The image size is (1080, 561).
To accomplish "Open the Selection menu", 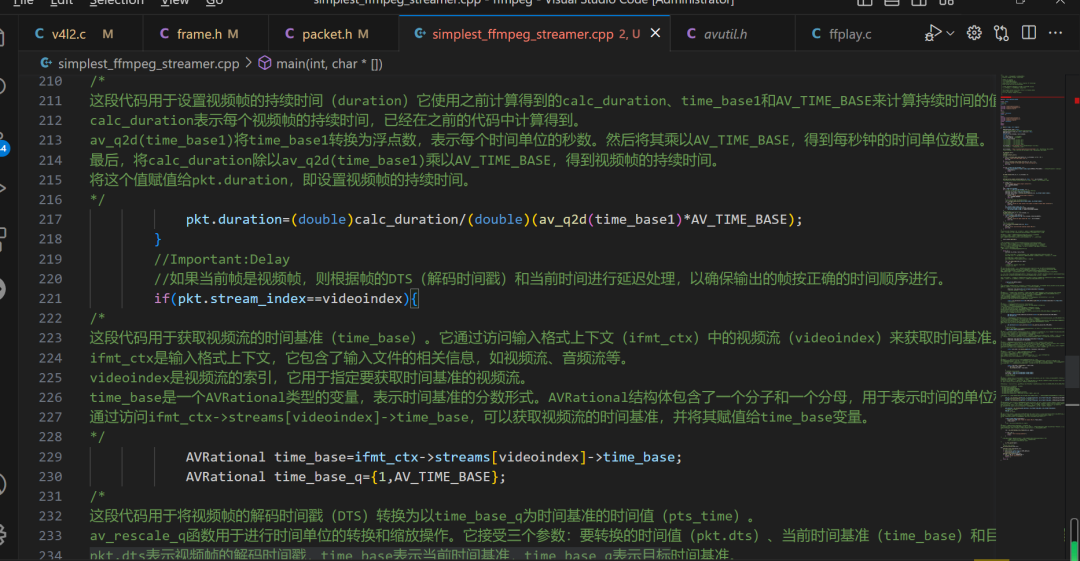I will pos(117,3).
